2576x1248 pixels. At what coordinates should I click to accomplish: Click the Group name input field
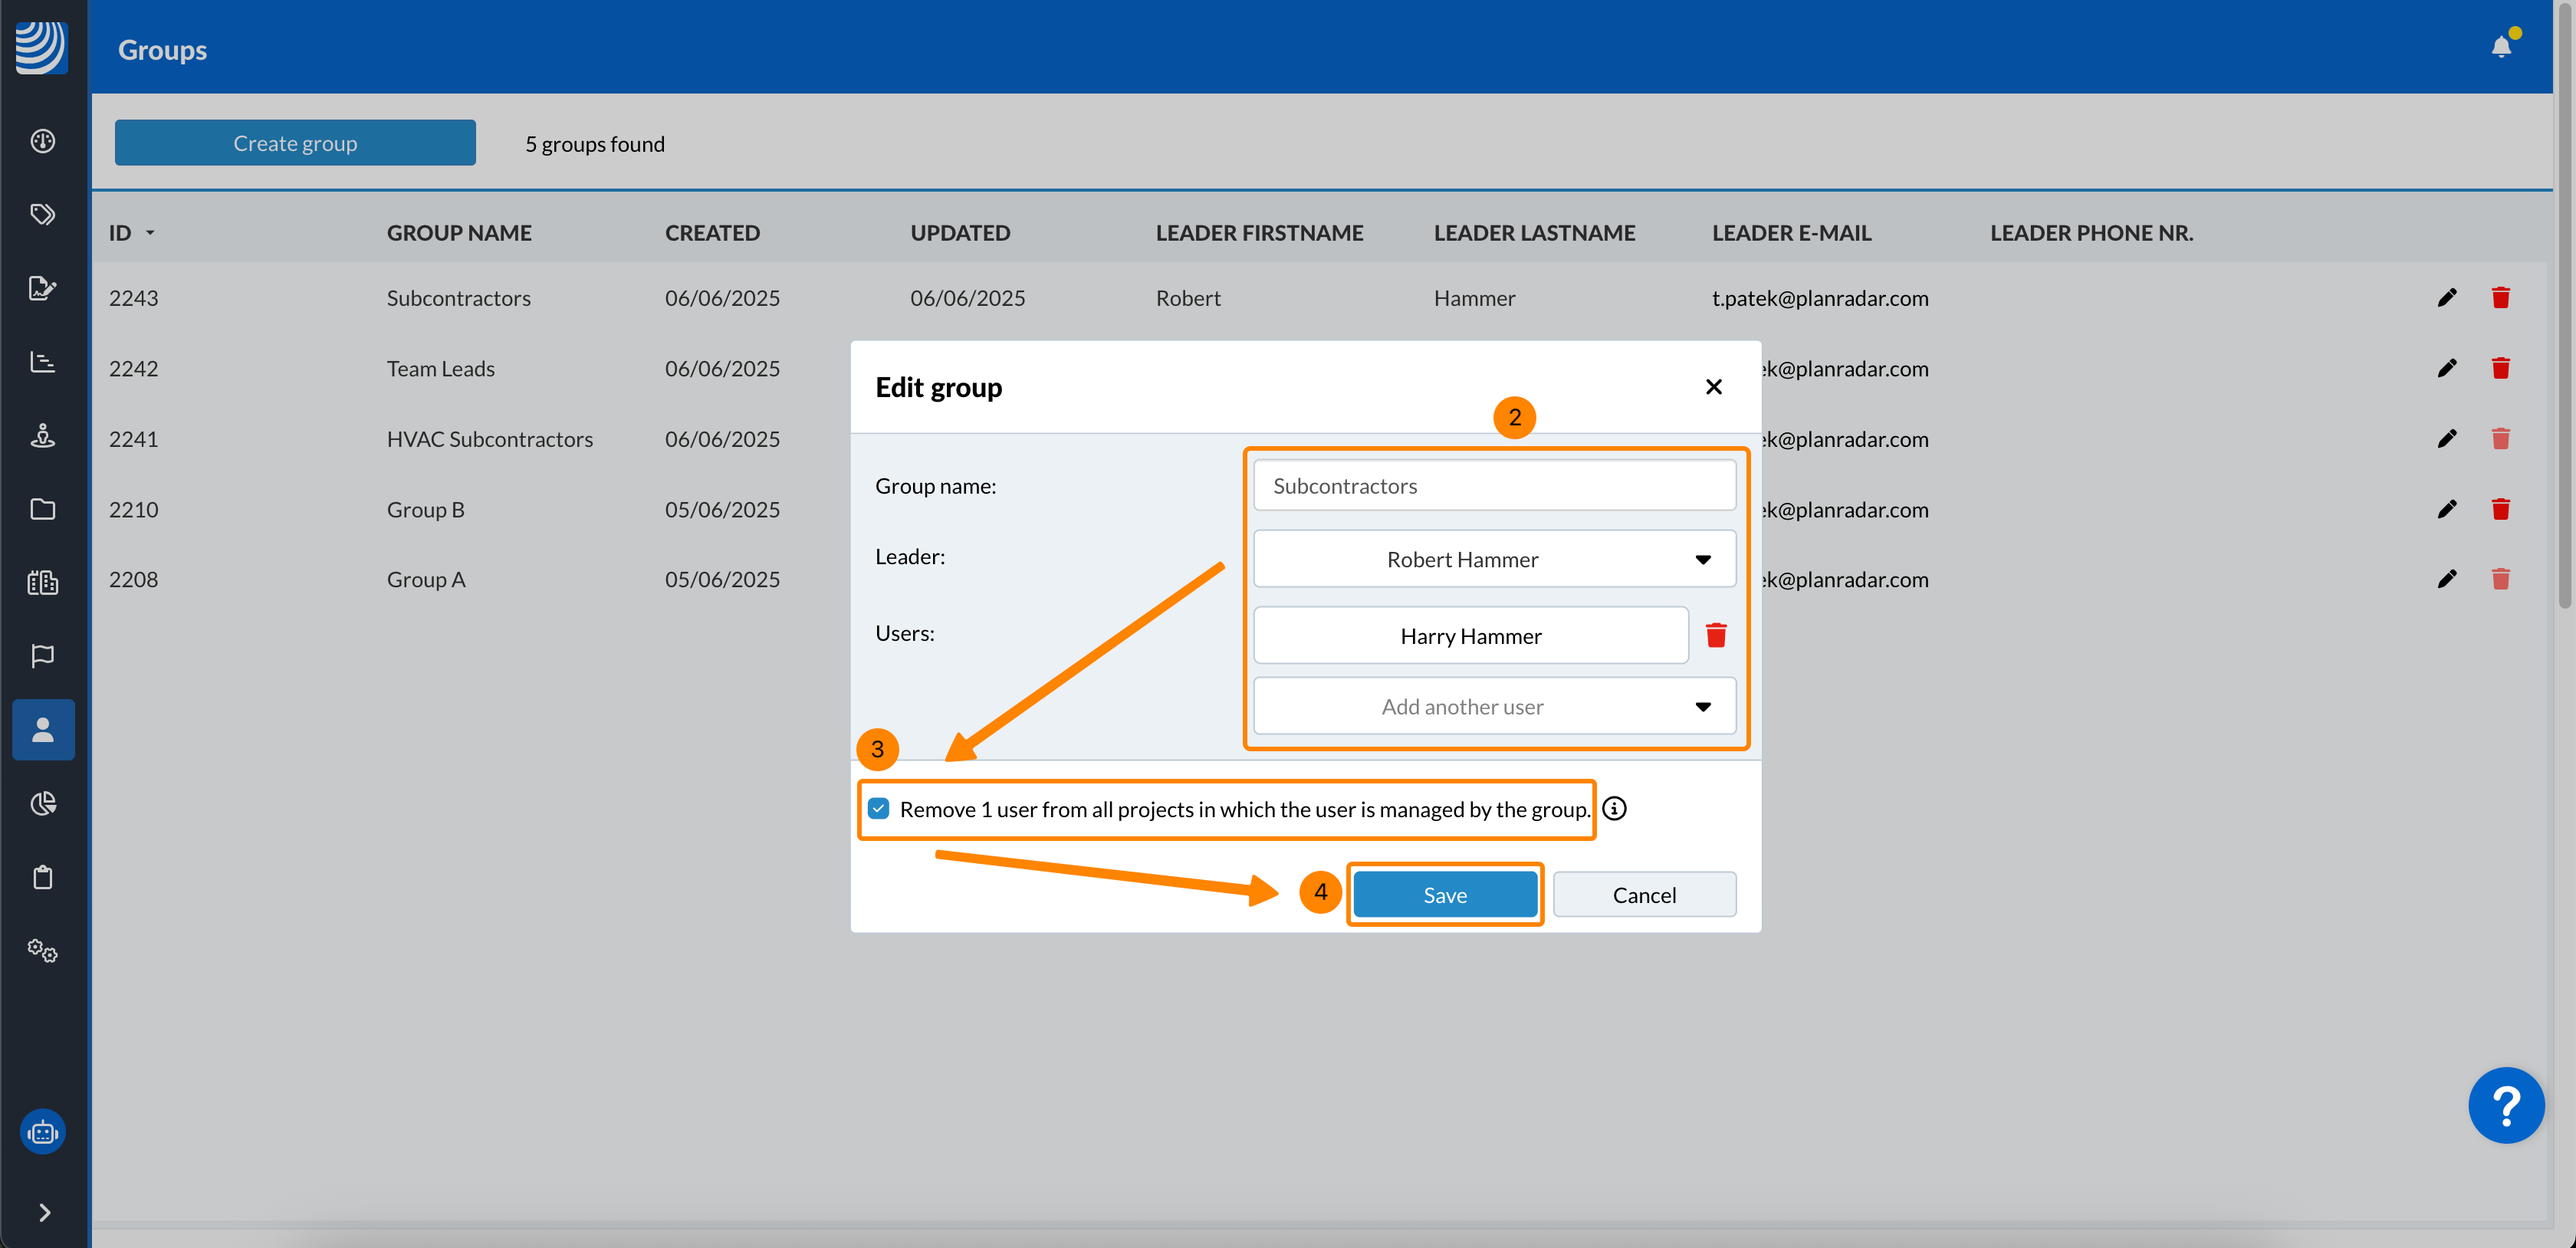coord(1494,486)
